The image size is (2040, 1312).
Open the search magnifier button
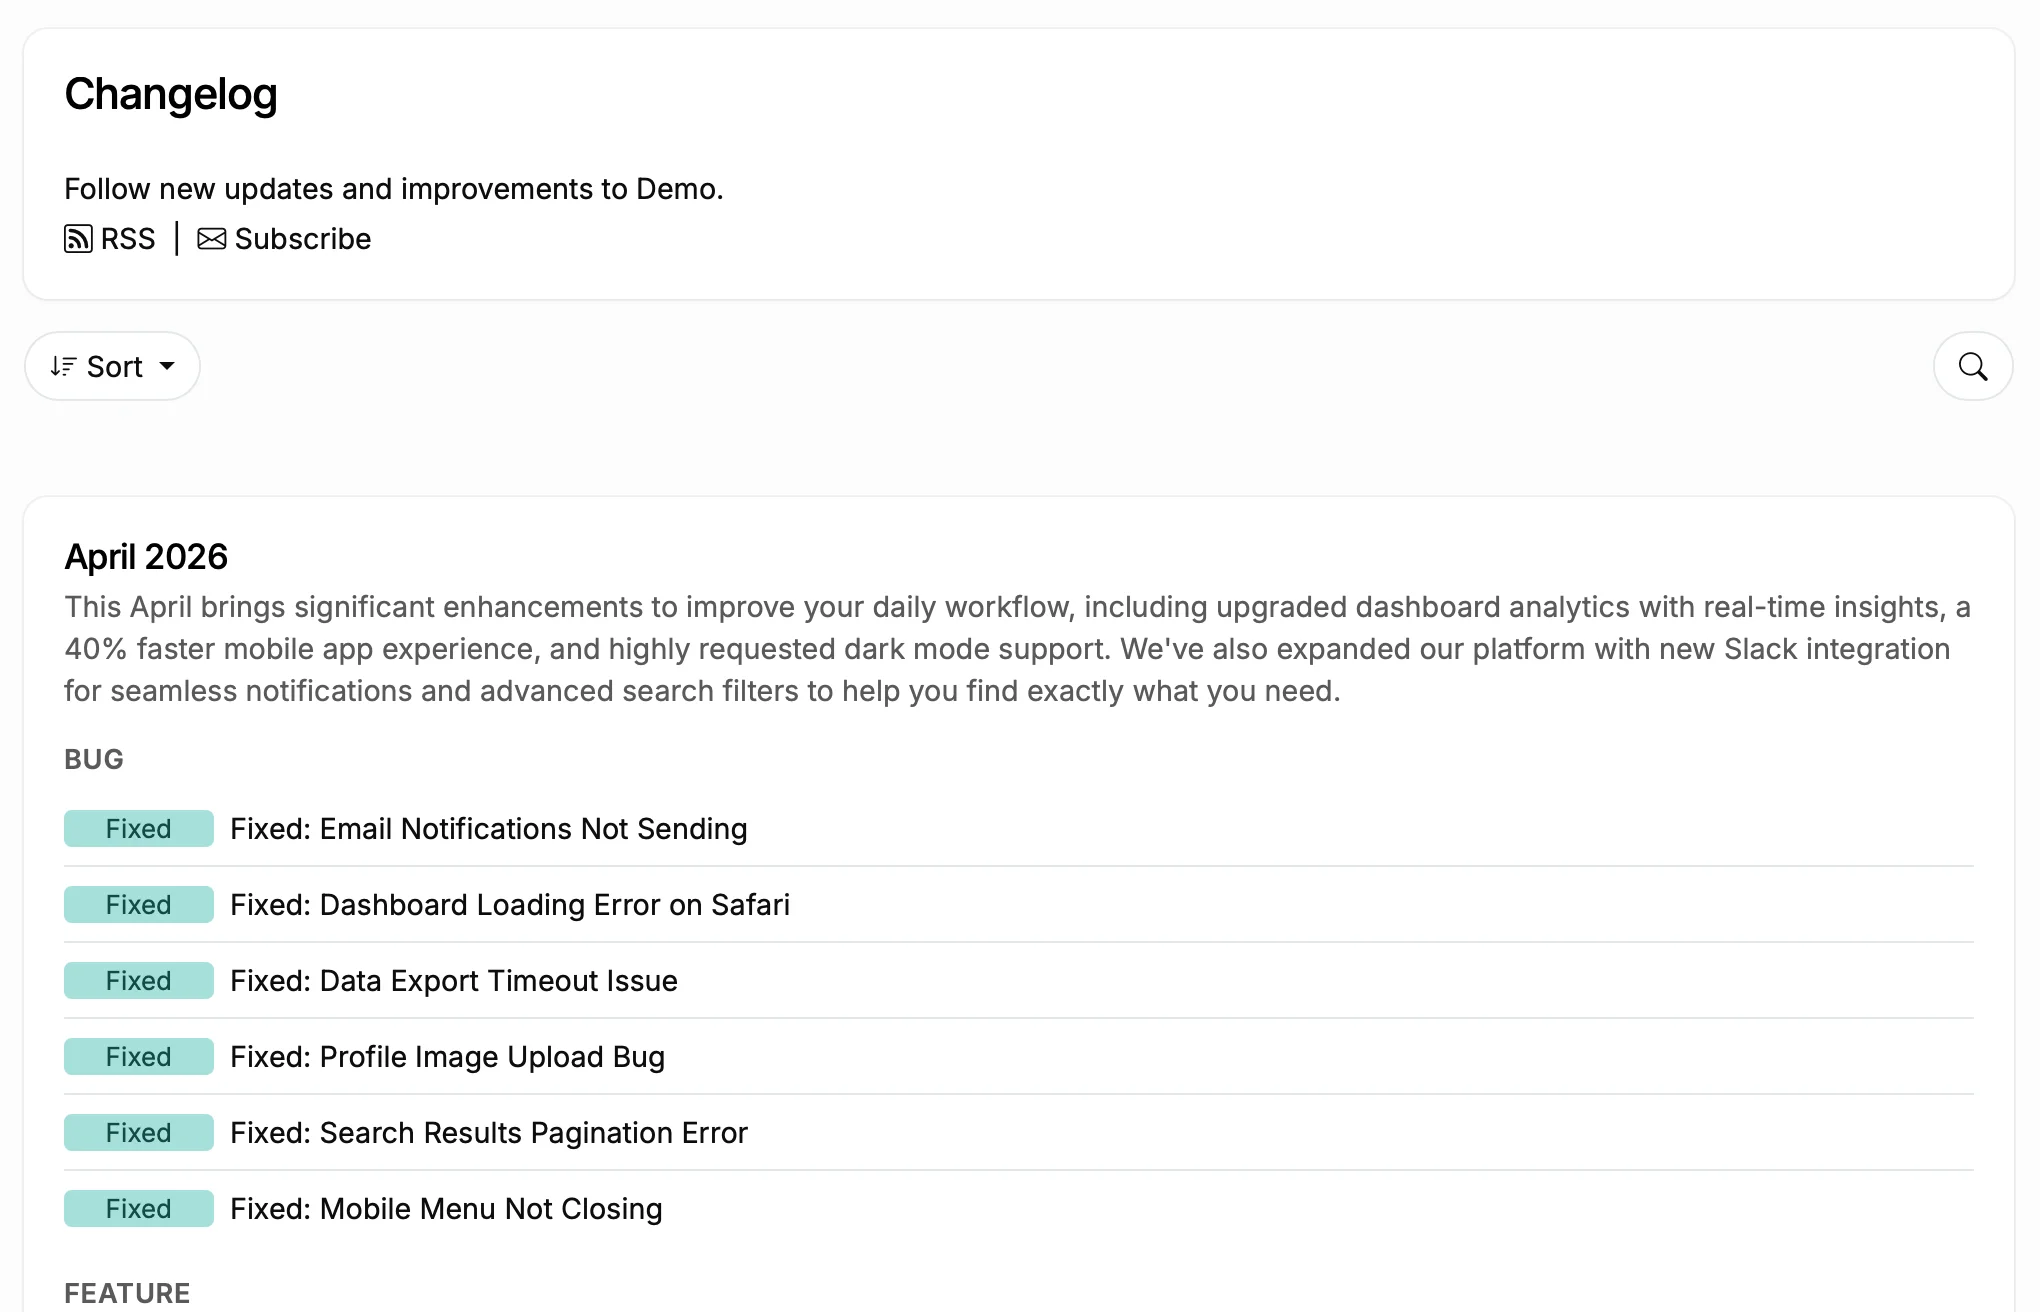point(1972,367)
